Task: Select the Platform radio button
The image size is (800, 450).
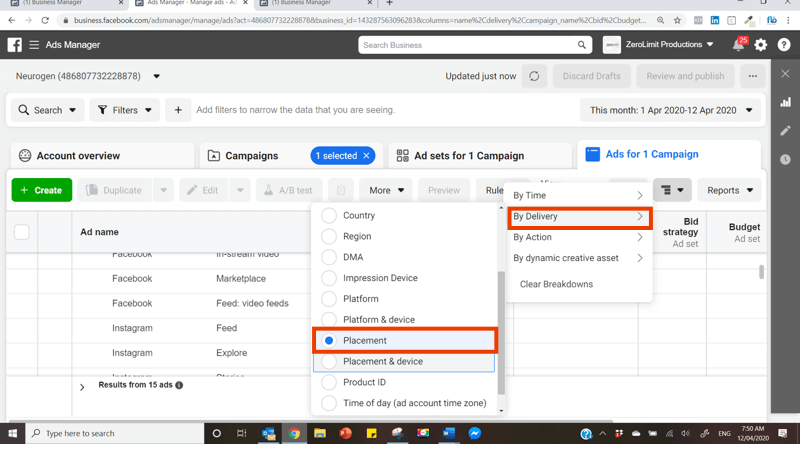Action: pyautogui.click(x=329, y=299)
